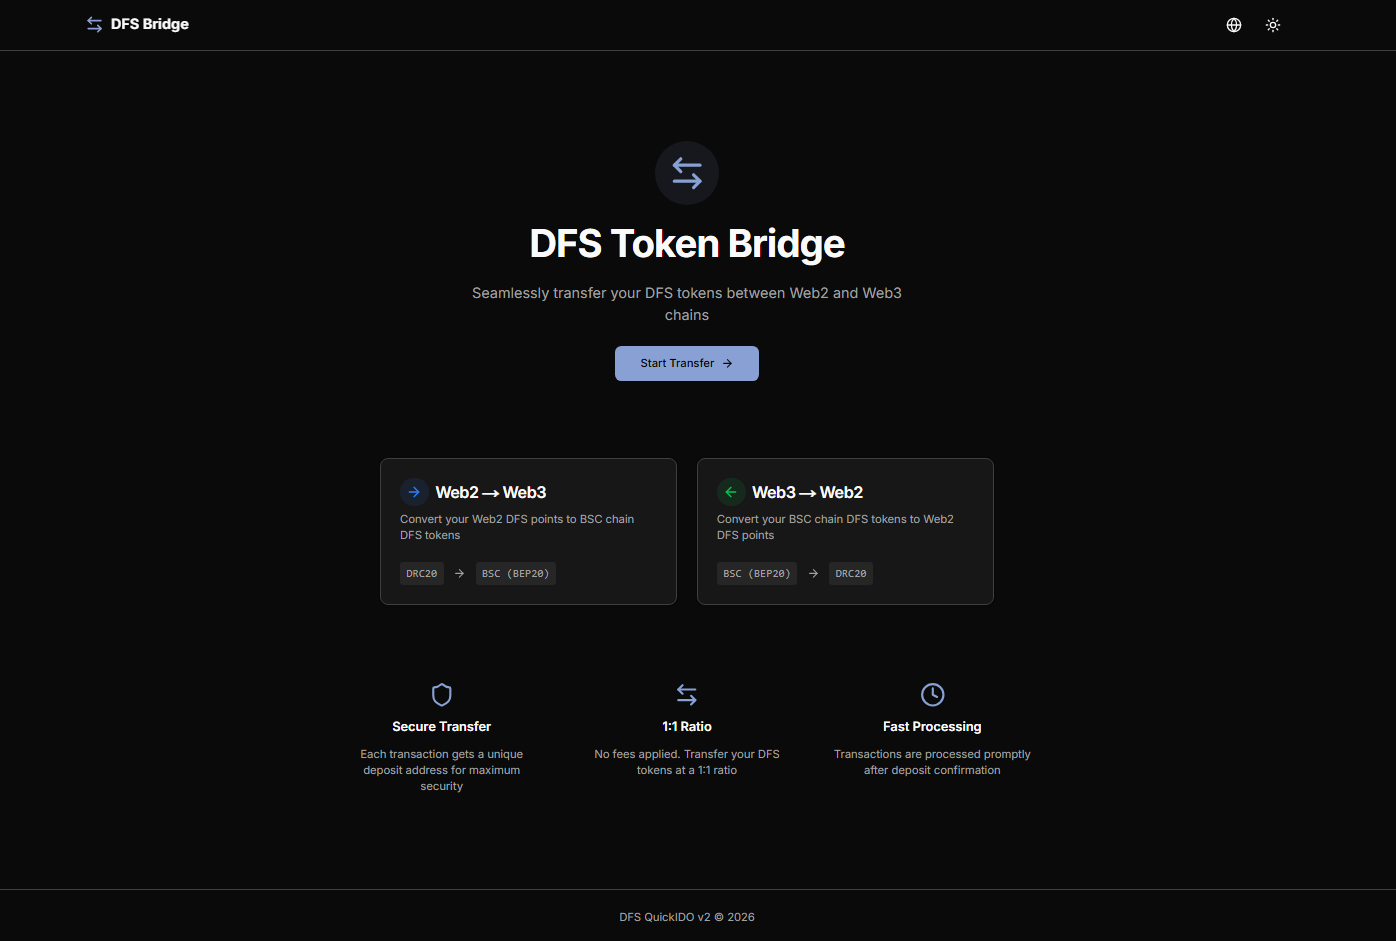Select the Web3 → Web2 card title
Viewport: 1396px width, 941px height.
[808, 492]
